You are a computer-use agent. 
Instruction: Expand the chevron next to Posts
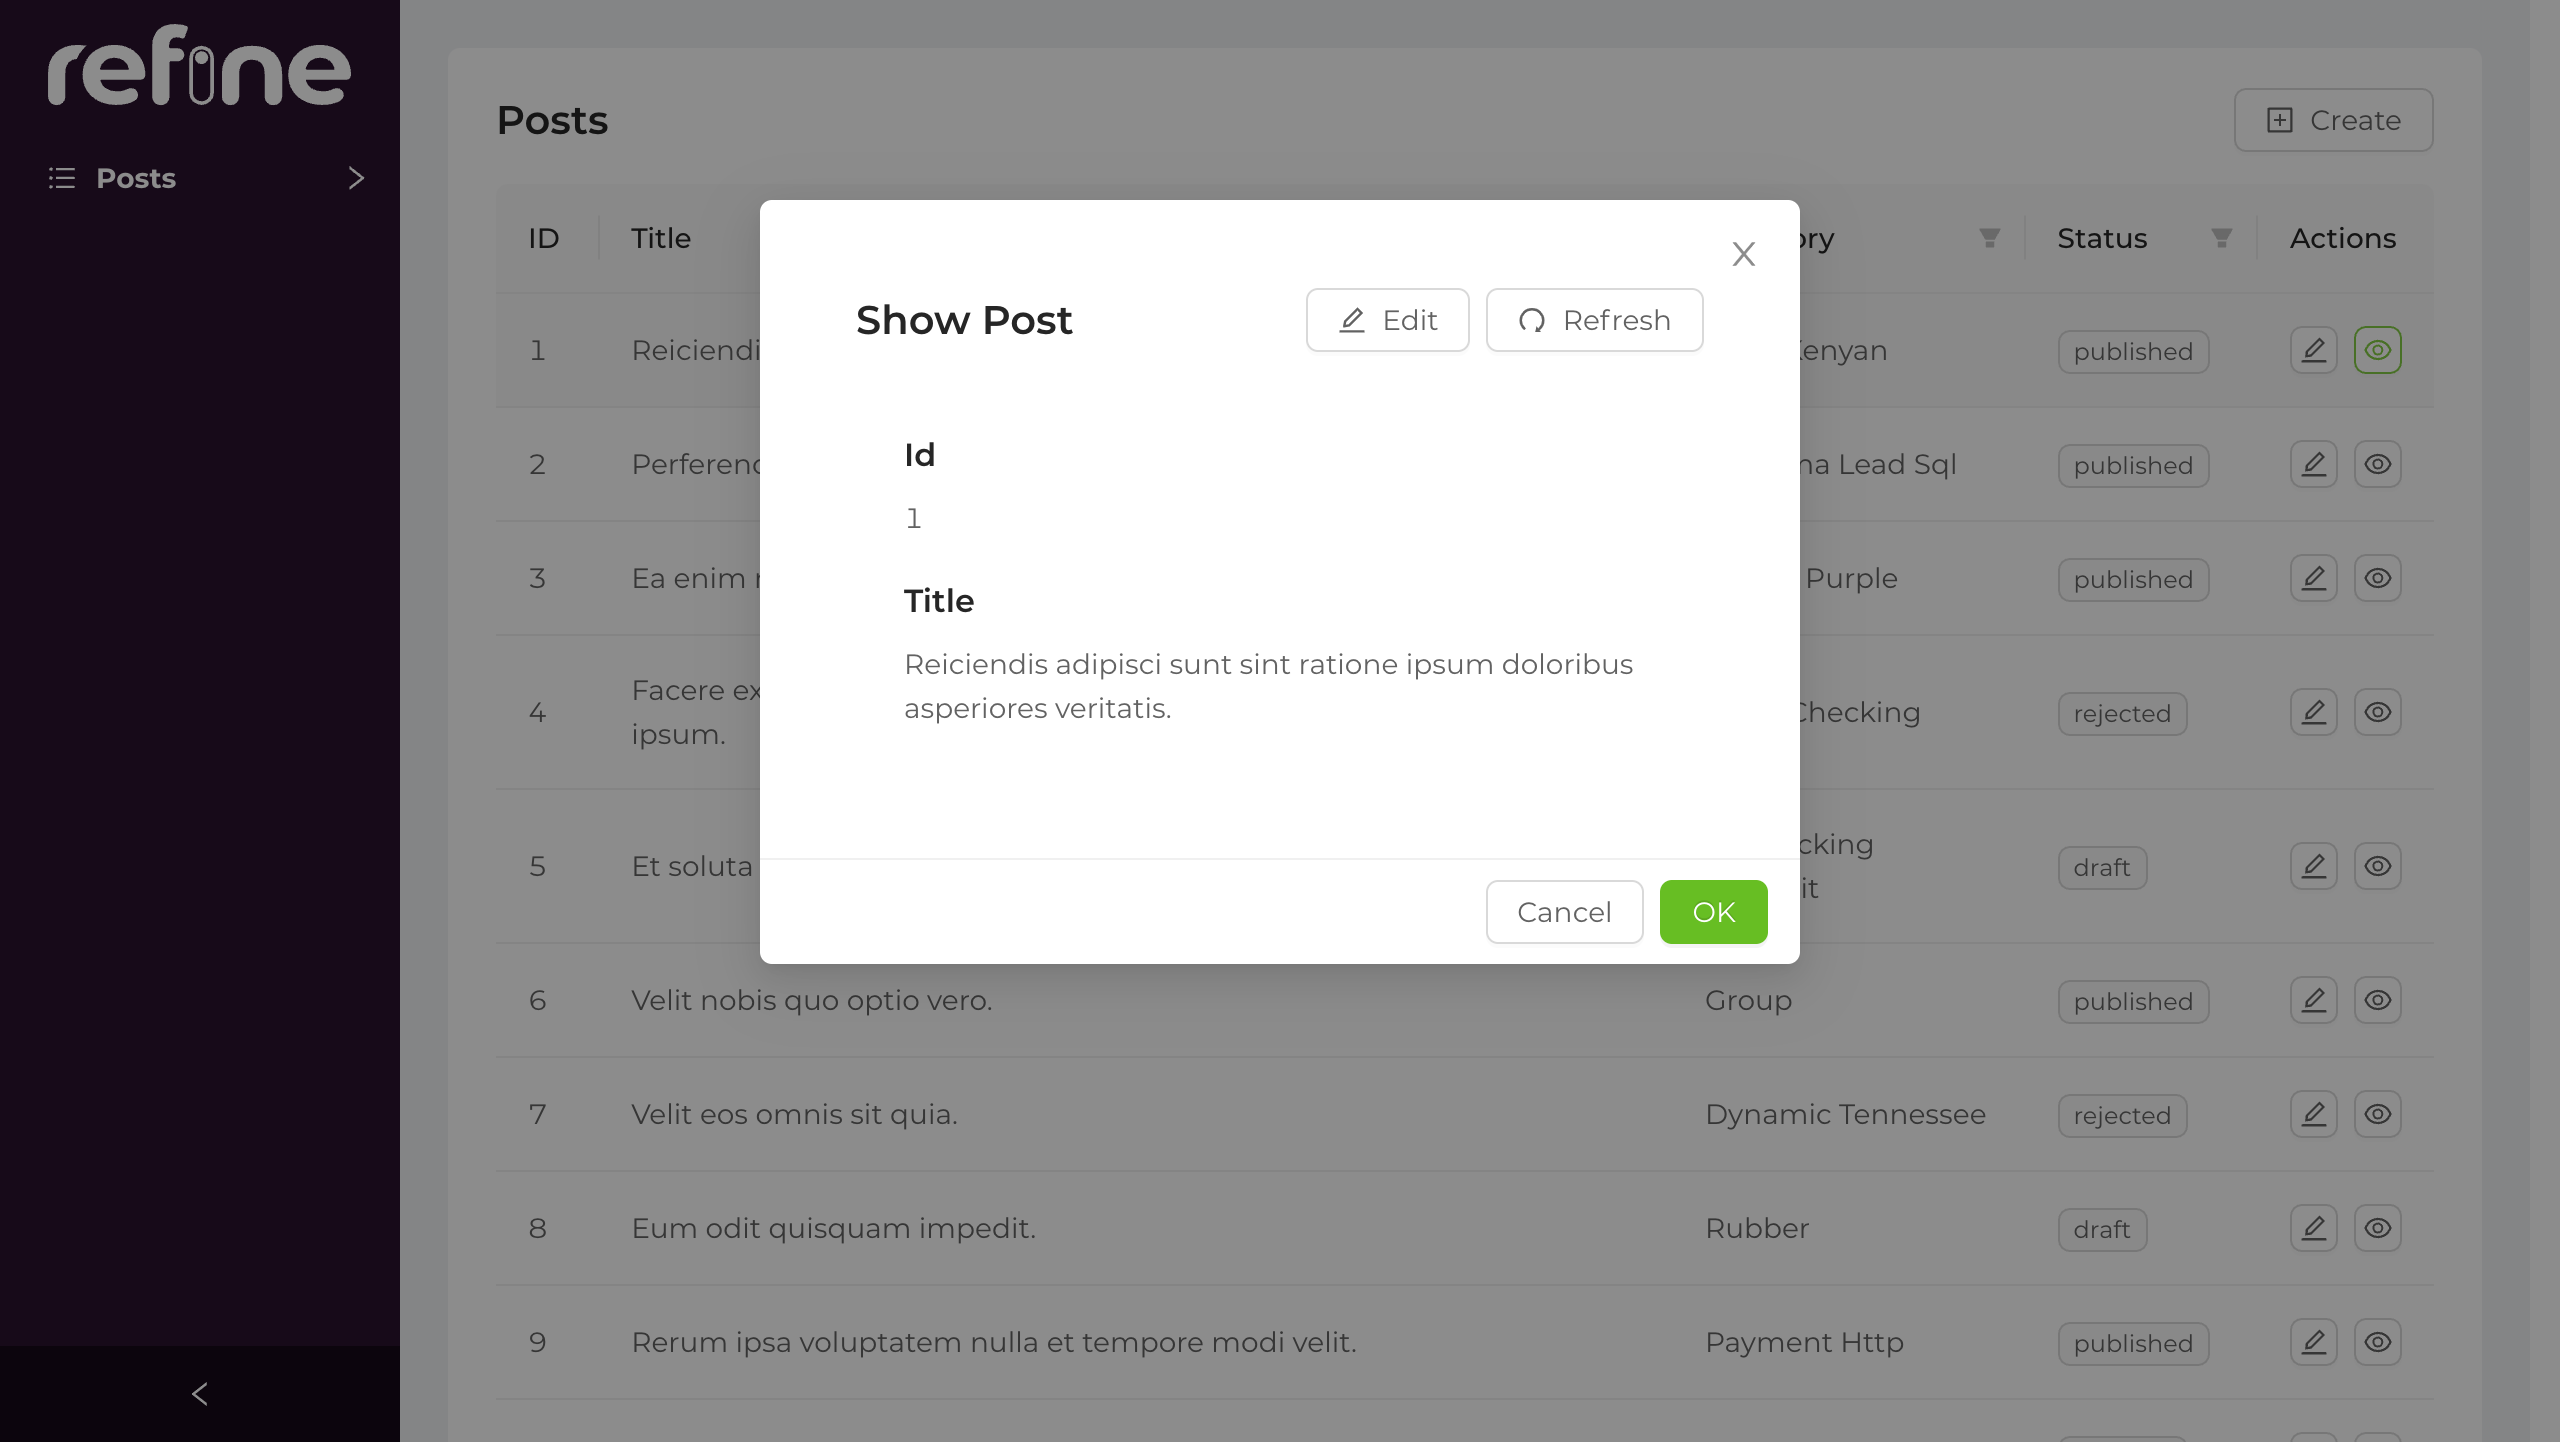coord(356,177)
